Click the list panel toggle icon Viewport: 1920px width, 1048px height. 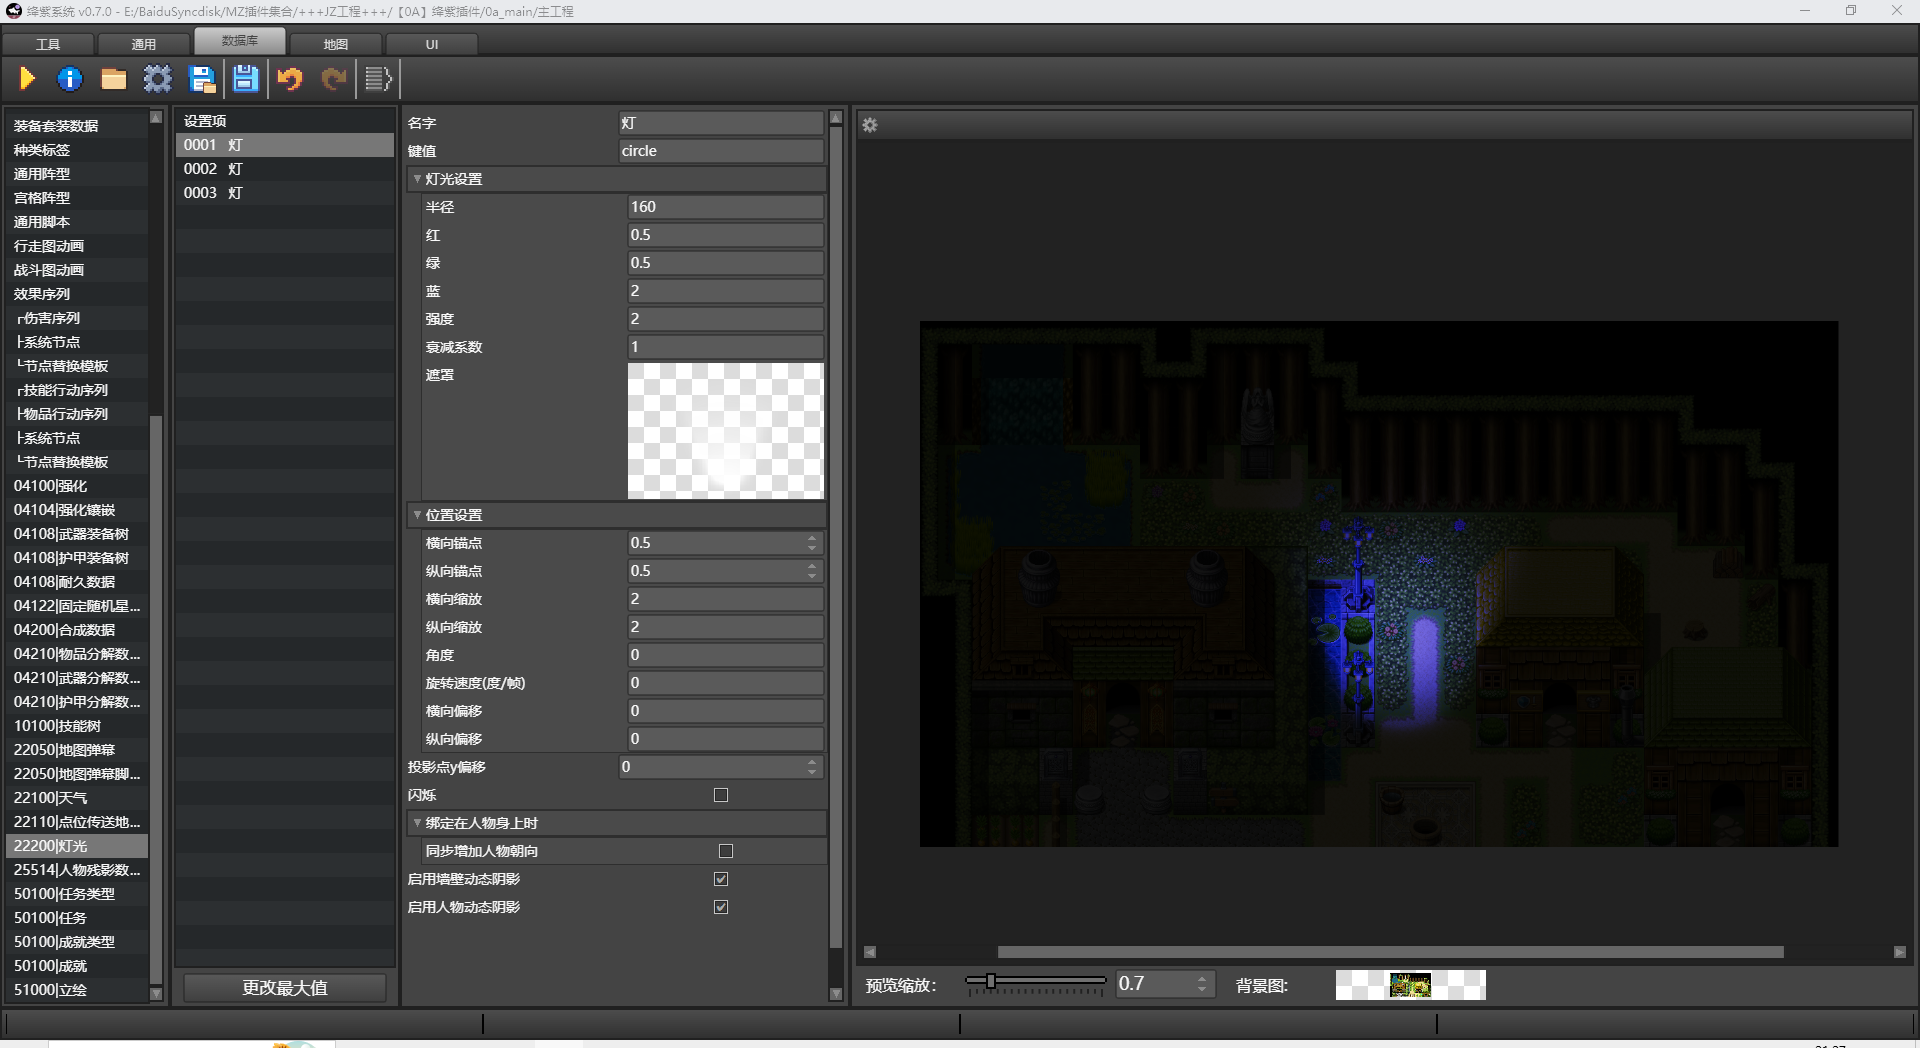point(378,79)
